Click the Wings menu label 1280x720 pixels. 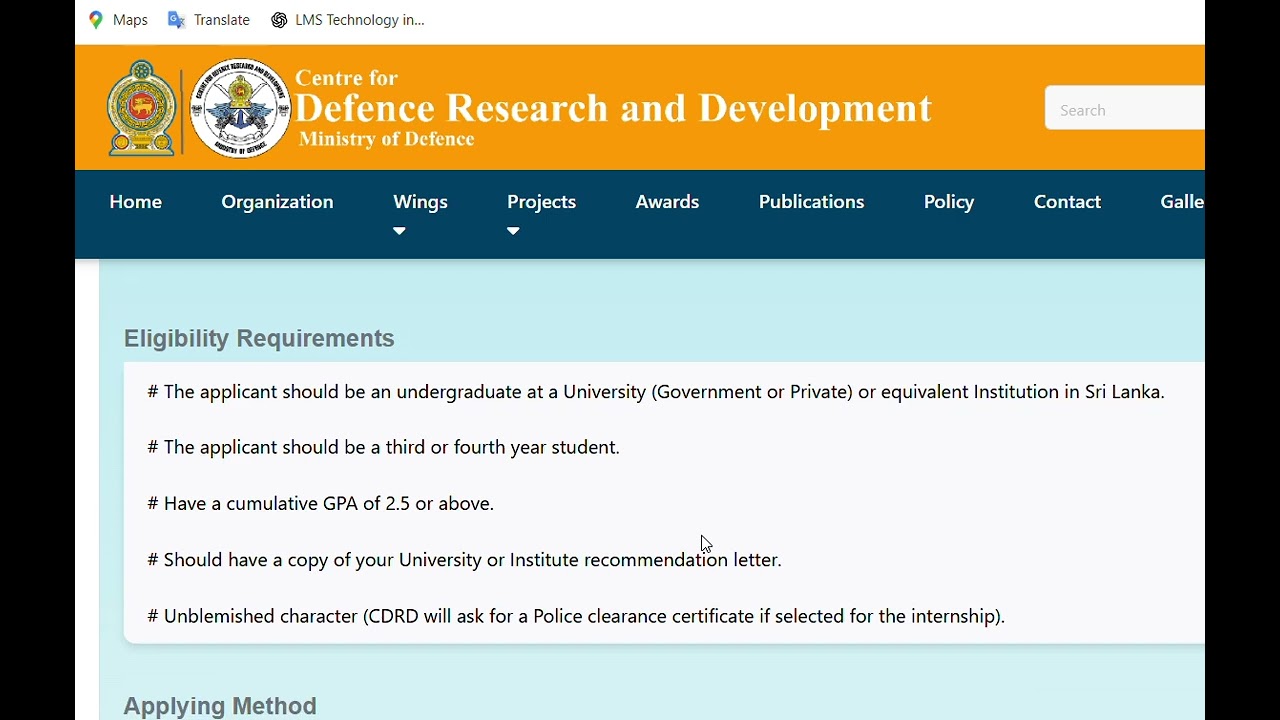click(x=420, y=202)
